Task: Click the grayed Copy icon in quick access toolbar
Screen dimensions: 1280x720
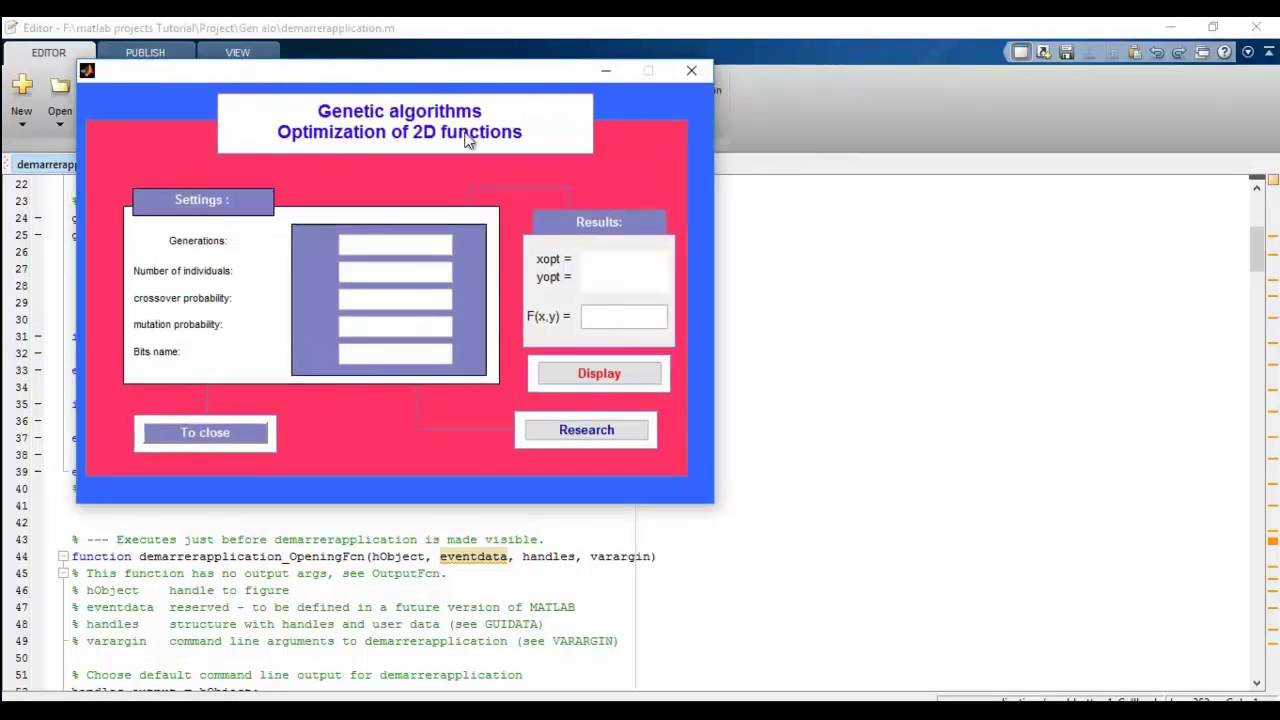Action: 1112,52
